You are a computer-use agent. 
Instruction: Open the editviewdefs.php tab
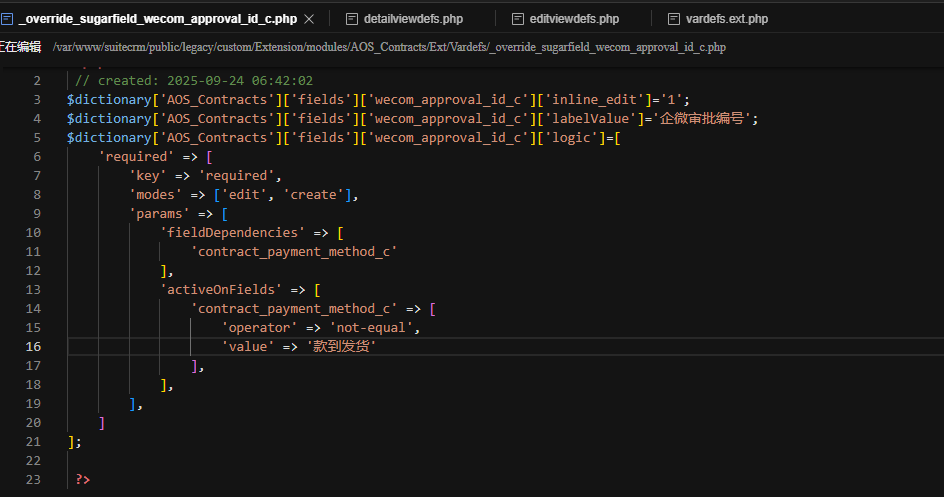(x=574, y=19)
